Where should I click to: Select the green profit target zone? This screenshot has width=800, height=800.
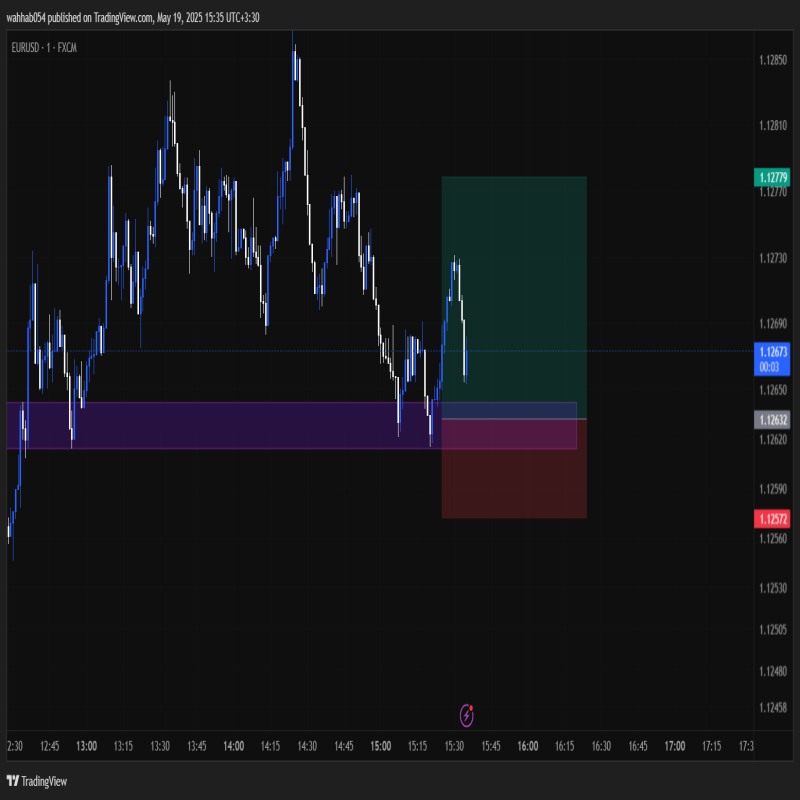[514, 297]
